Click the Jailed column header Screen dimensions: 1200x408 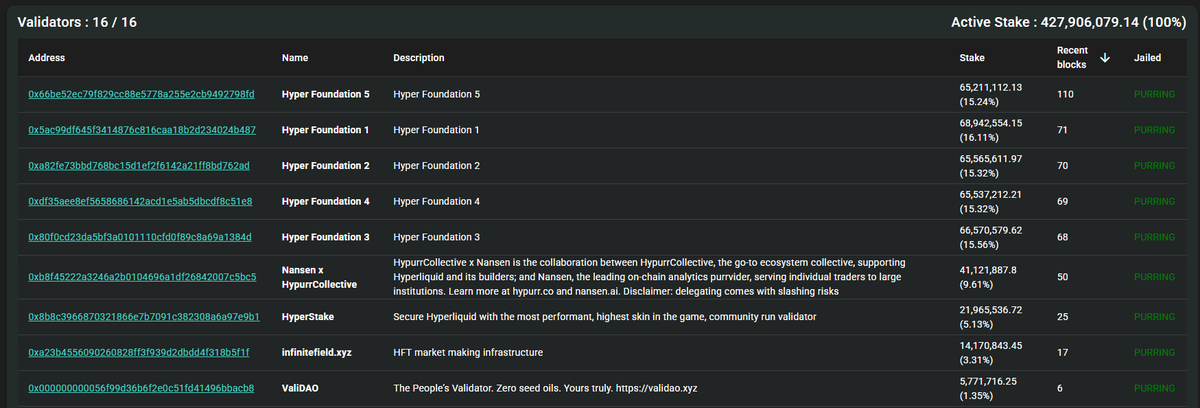[x=1147, y=58]
